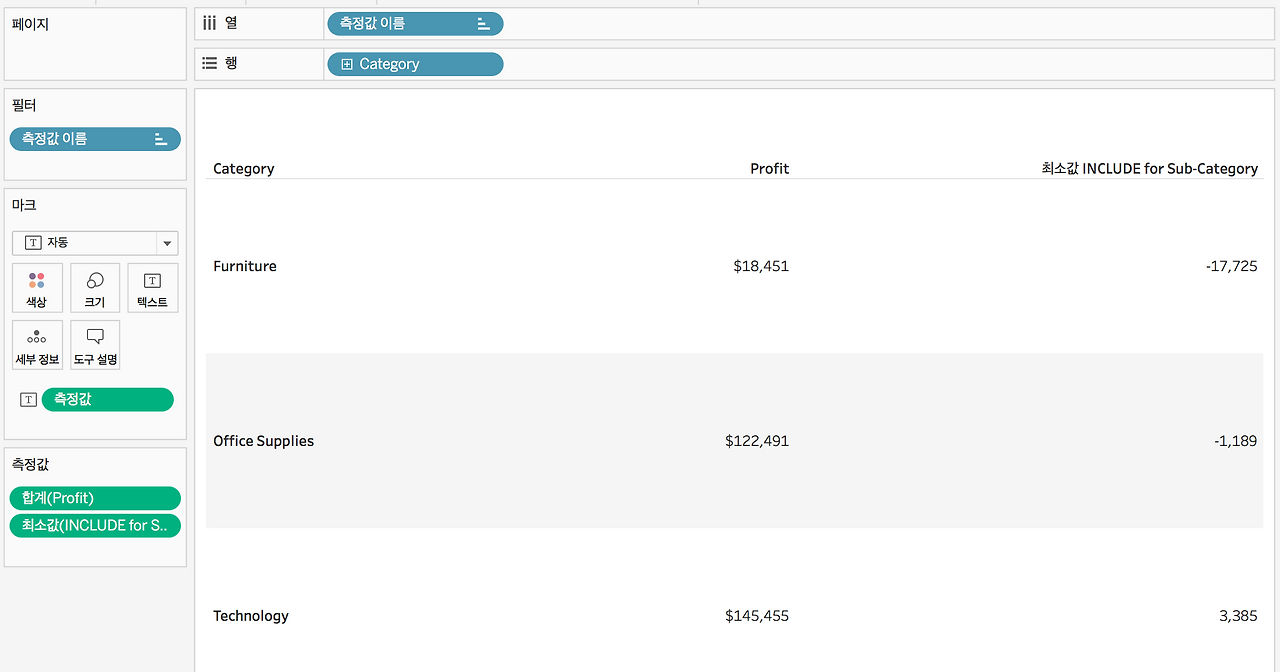Click the Category column header
Viewport: 1280px width, 672px height.
click(x=243, y=169)
